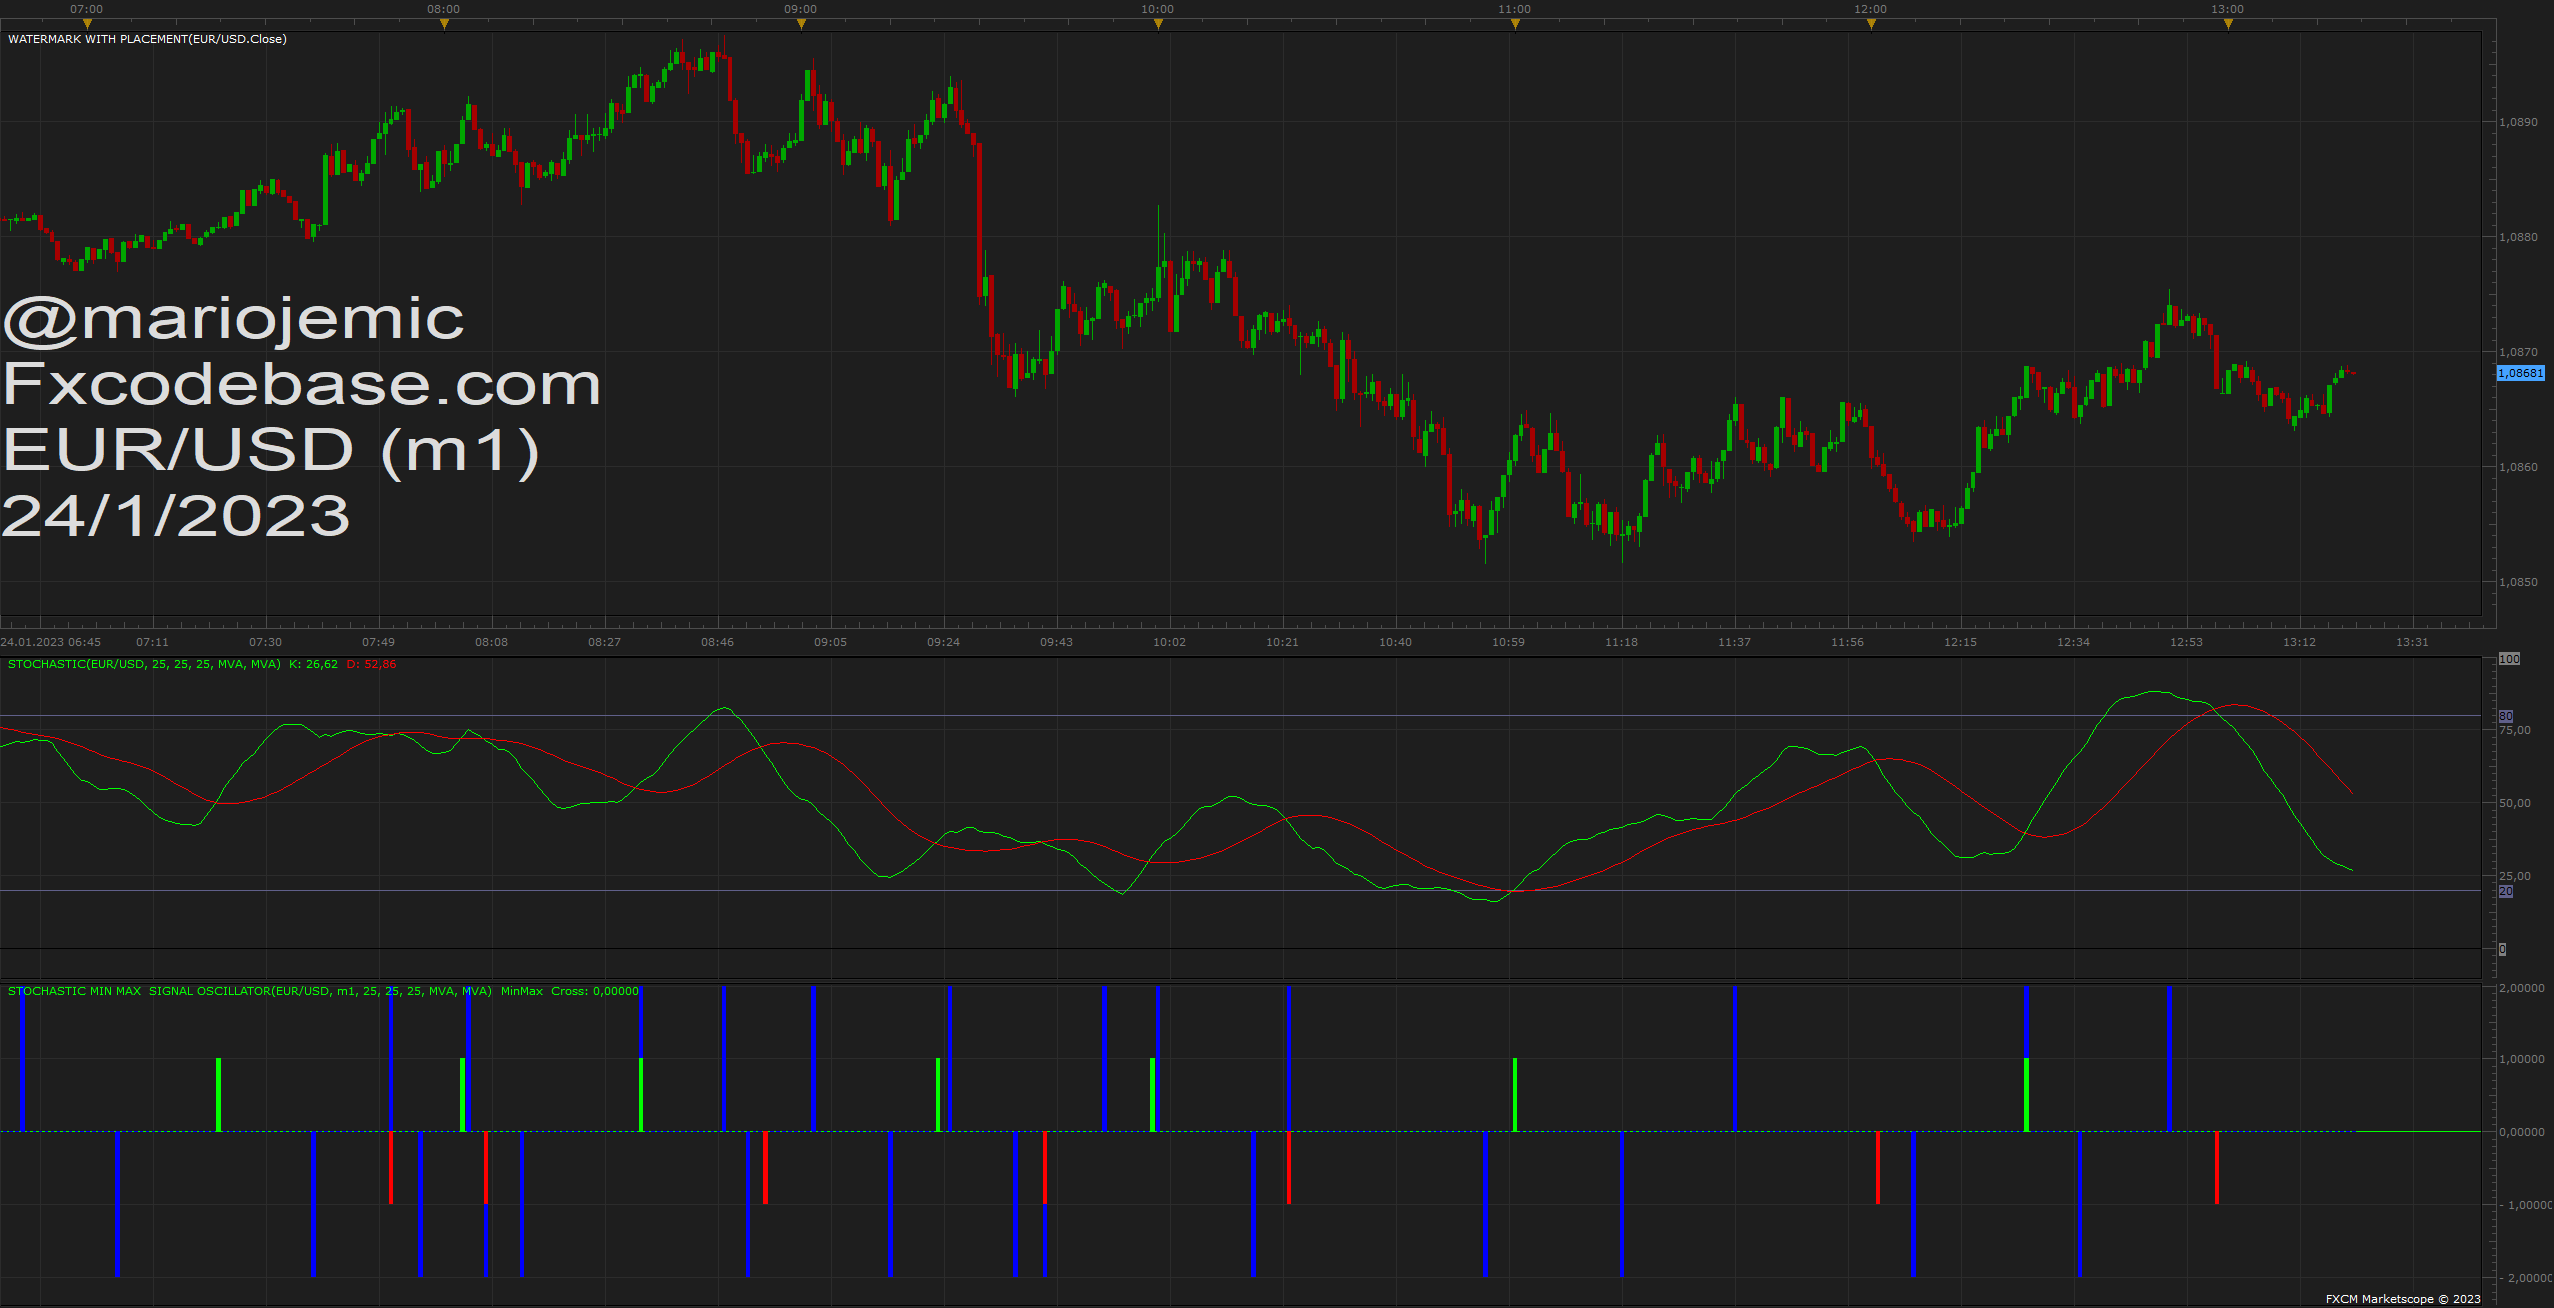This screenshot has width=2554, height=1308.
Task: Click the 07:11 time axis label
Action: tap(152, 642)
